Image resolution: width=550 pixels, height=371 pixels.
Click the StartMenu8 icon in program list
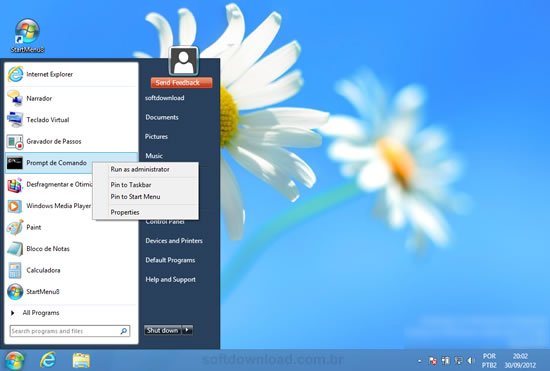point(15,292)
